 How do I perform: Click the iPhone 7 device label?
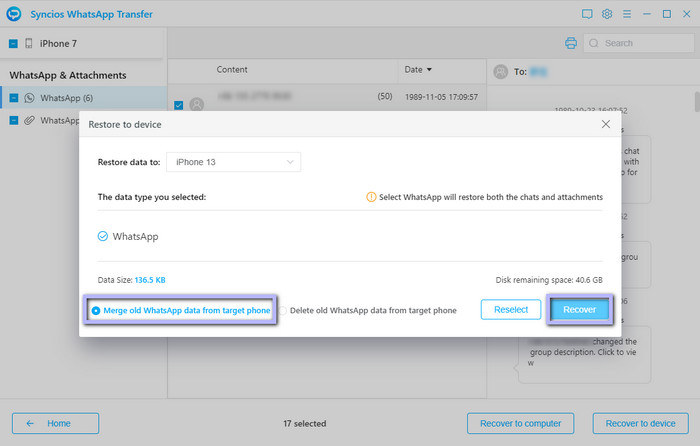58,44
